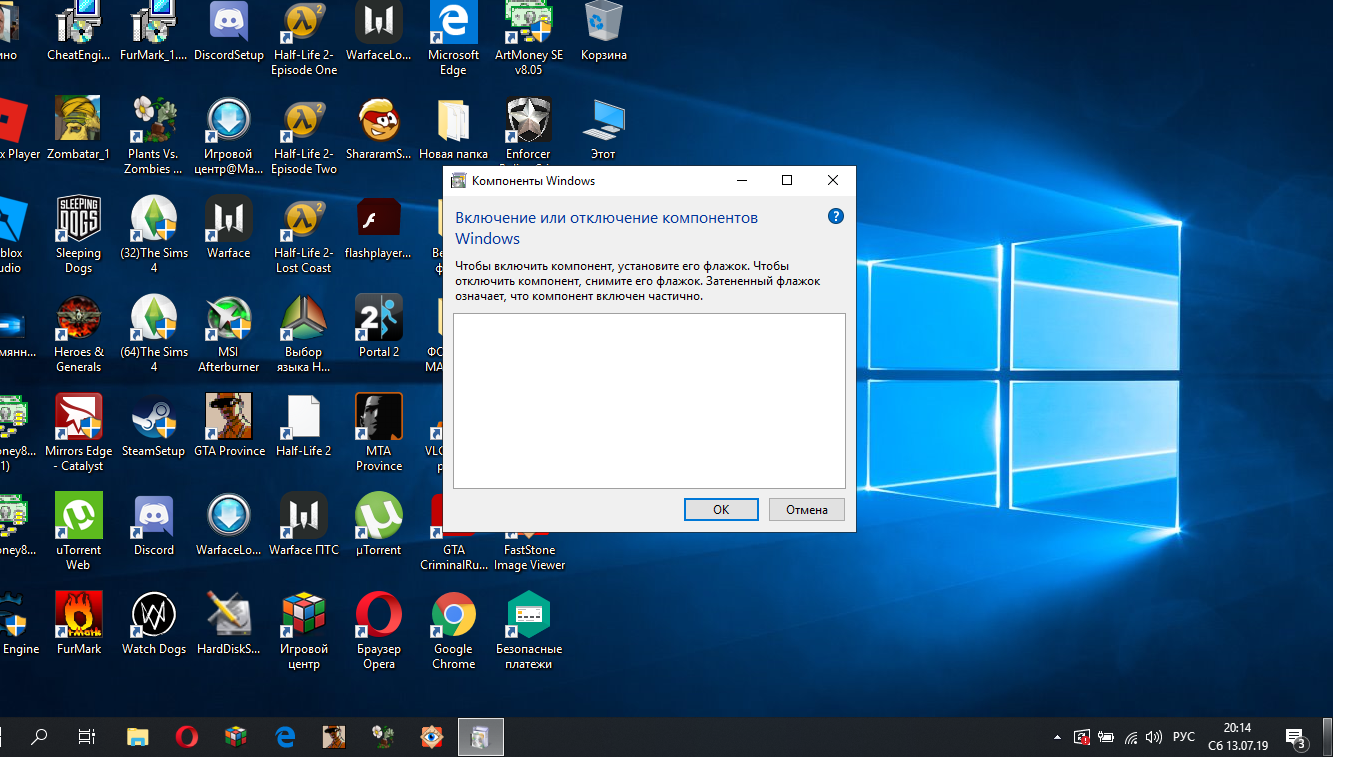Open Task View on the taskbar
1366x768 pixels.
click(87, 737)
